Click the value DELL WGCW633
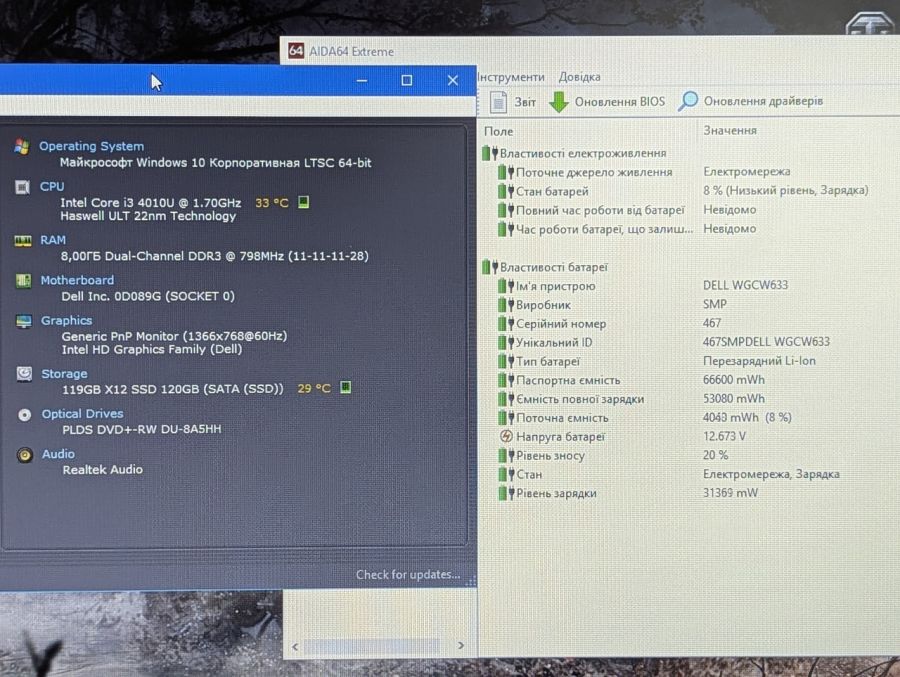Image resolution: width=900 pixels, height=677 pixels. click(x=745, y=285)
